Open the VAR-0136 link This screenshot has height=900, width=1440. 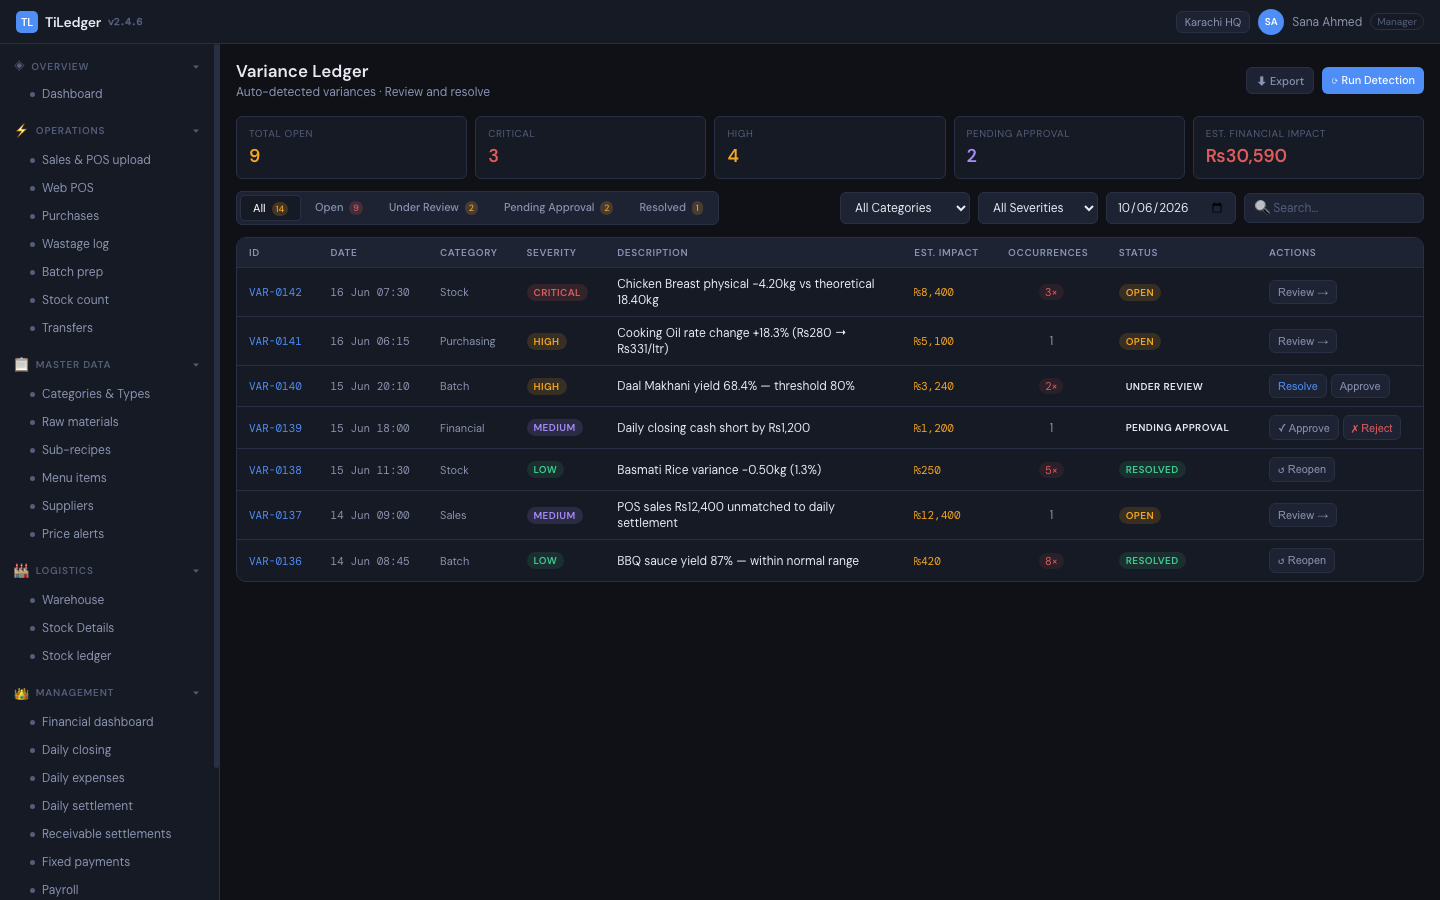275,561
